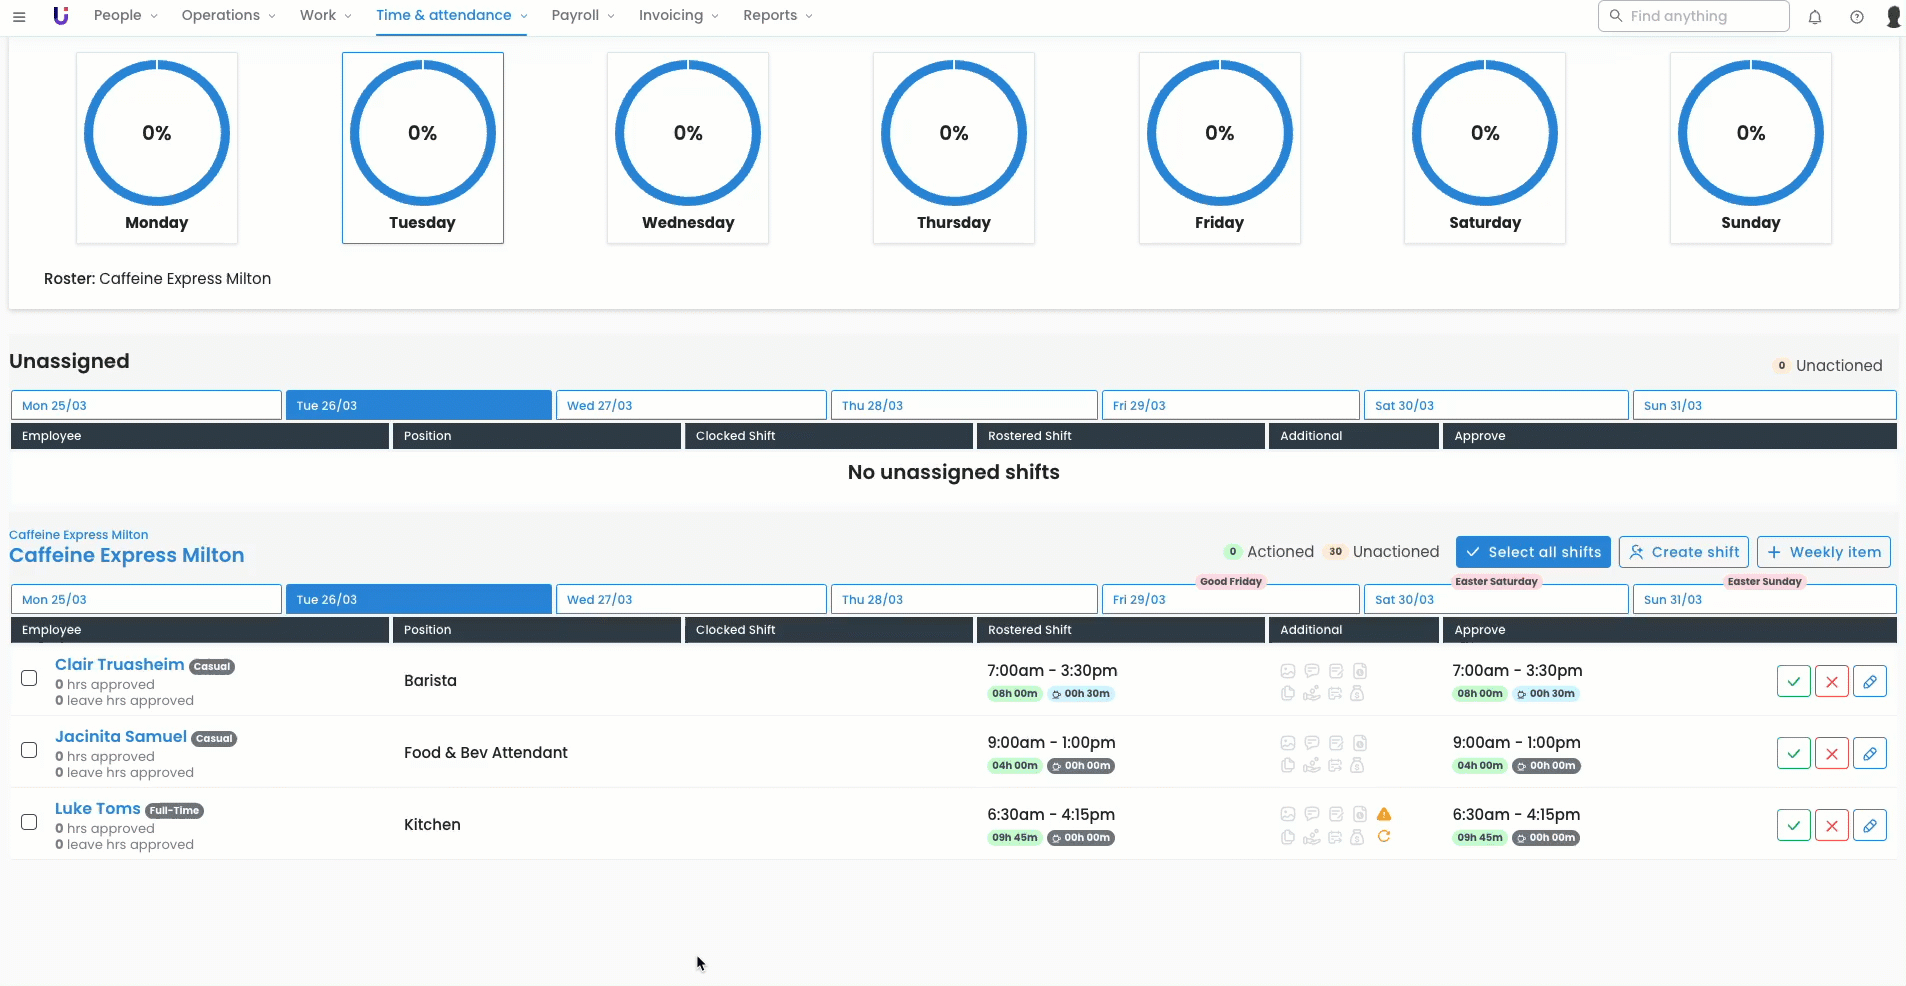Tick the checkbox for Clair Truasheim
1906x986 pixels.
(x=29, y=678)
